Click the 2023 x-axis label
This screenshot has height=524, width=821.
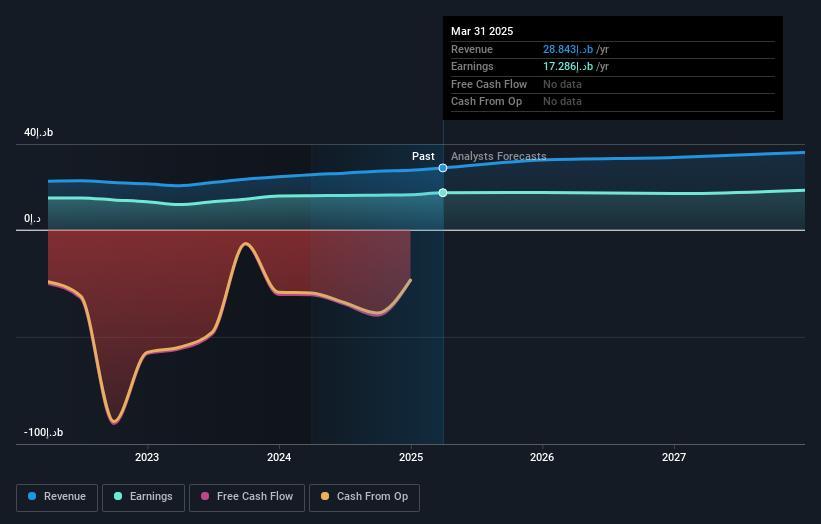147,457
